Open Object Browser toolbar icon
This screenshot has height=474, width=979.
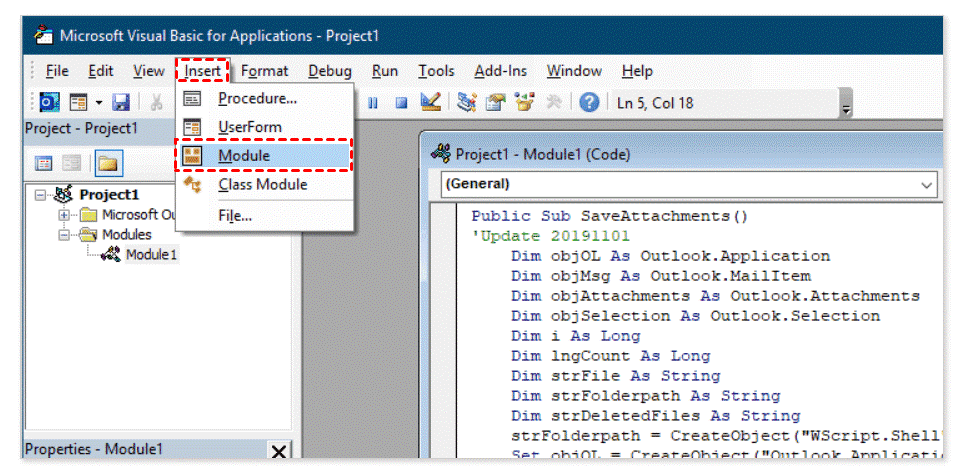[x=524, y=102]
